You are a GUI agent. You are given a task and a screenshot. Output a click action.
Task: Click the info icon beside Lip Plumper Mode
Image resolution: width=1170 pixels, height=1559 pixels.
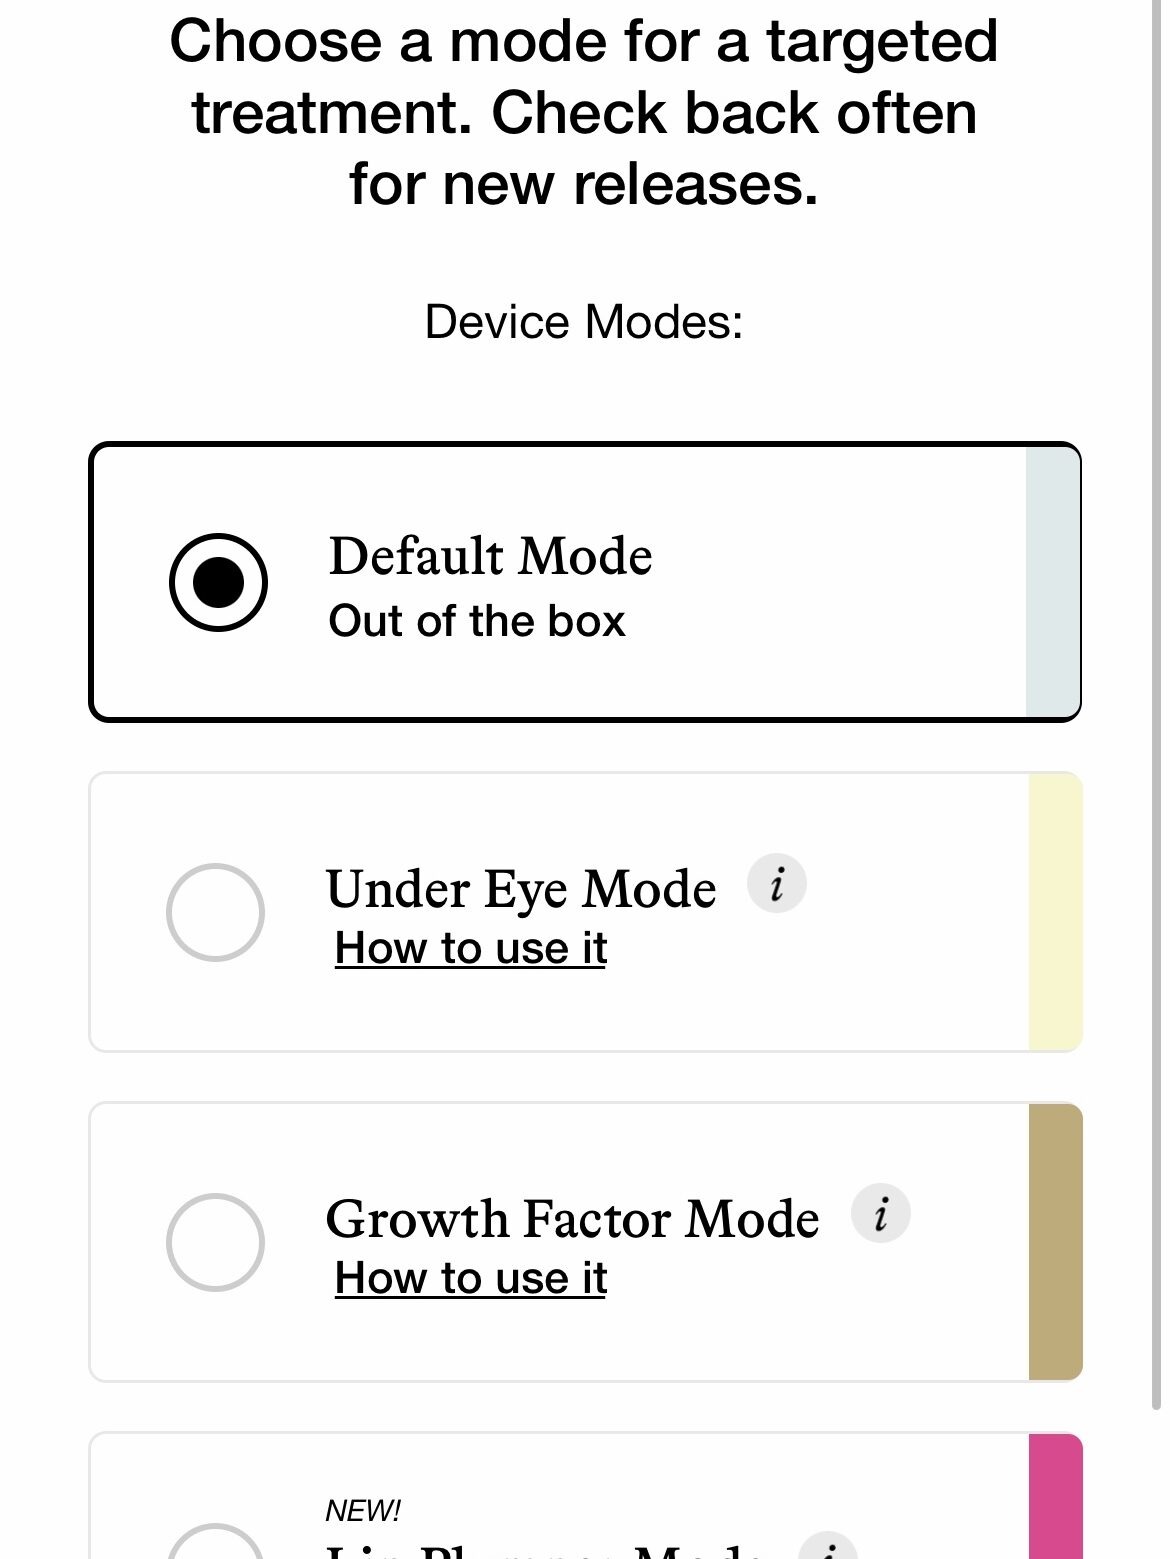coord(828,1548)
